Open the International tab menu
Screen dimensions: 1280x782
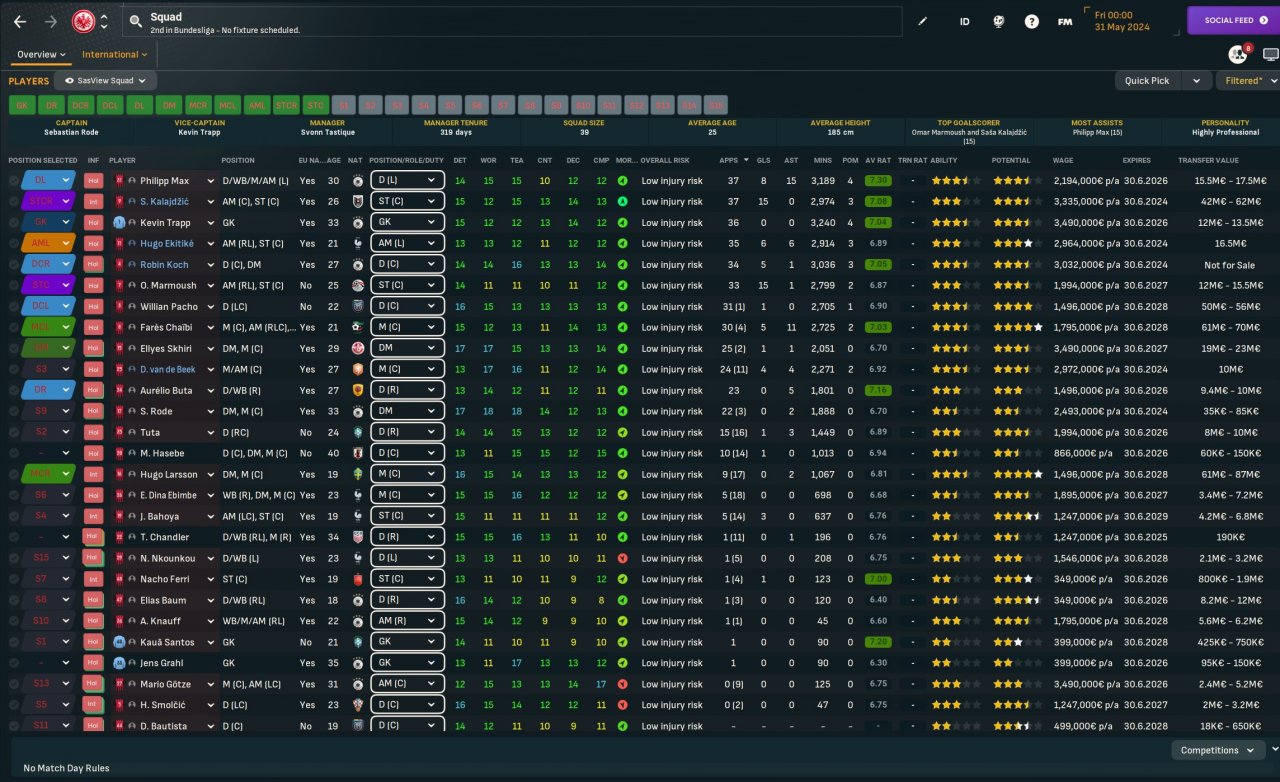click(114, 55)
